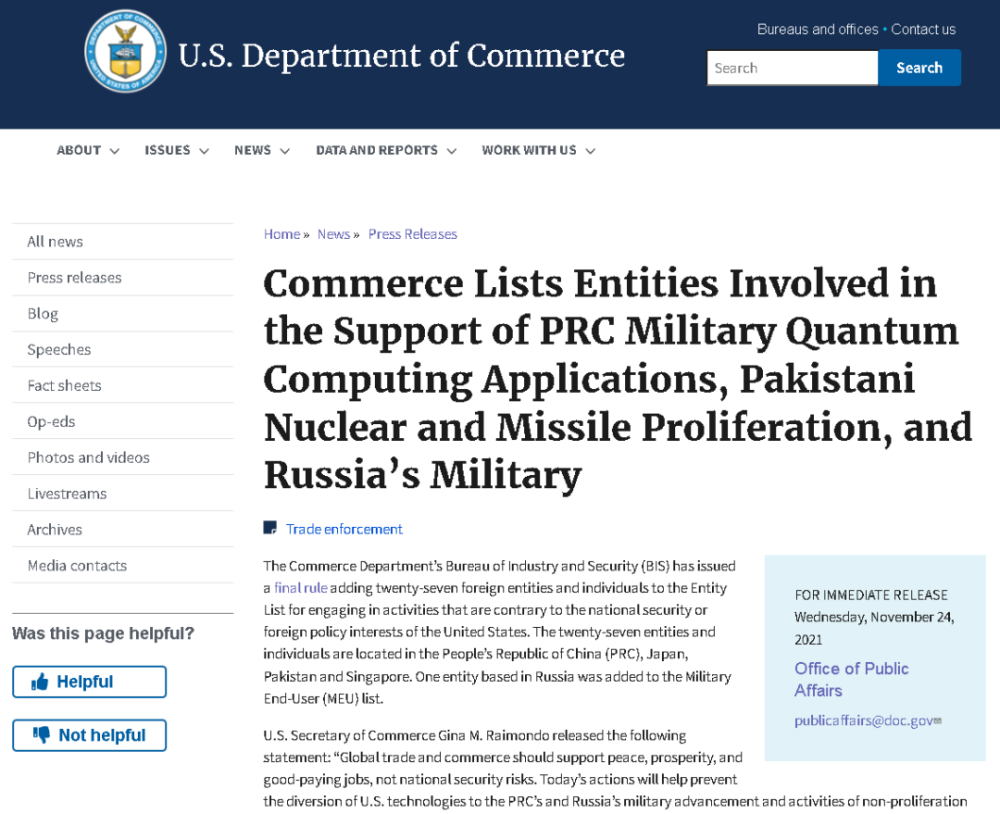
Task: Click the blue Search button
Action: [x=919, y=68]
